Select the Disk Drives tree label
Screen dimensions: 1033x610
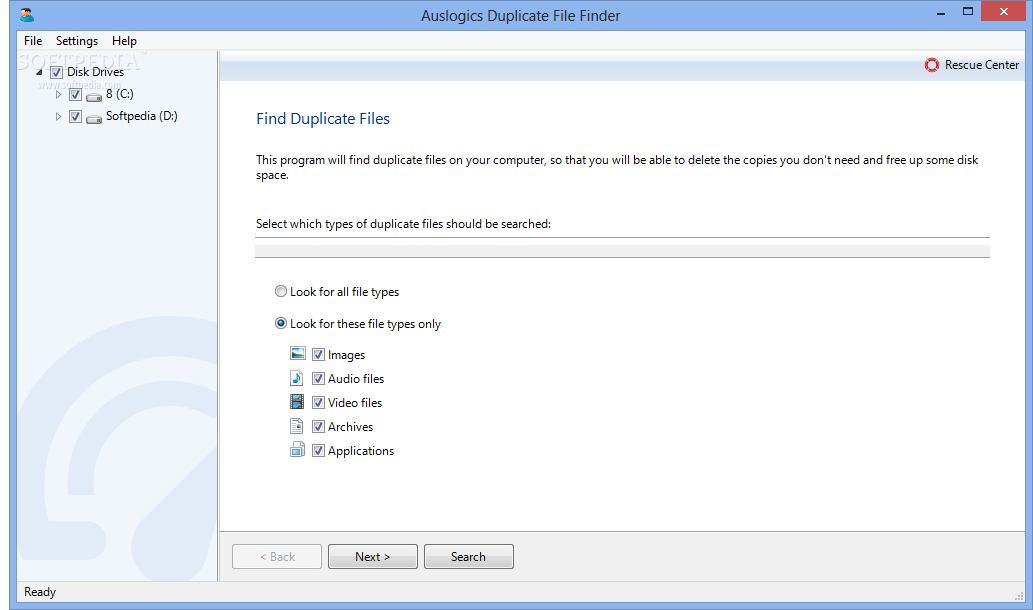[x=96, y=72]
